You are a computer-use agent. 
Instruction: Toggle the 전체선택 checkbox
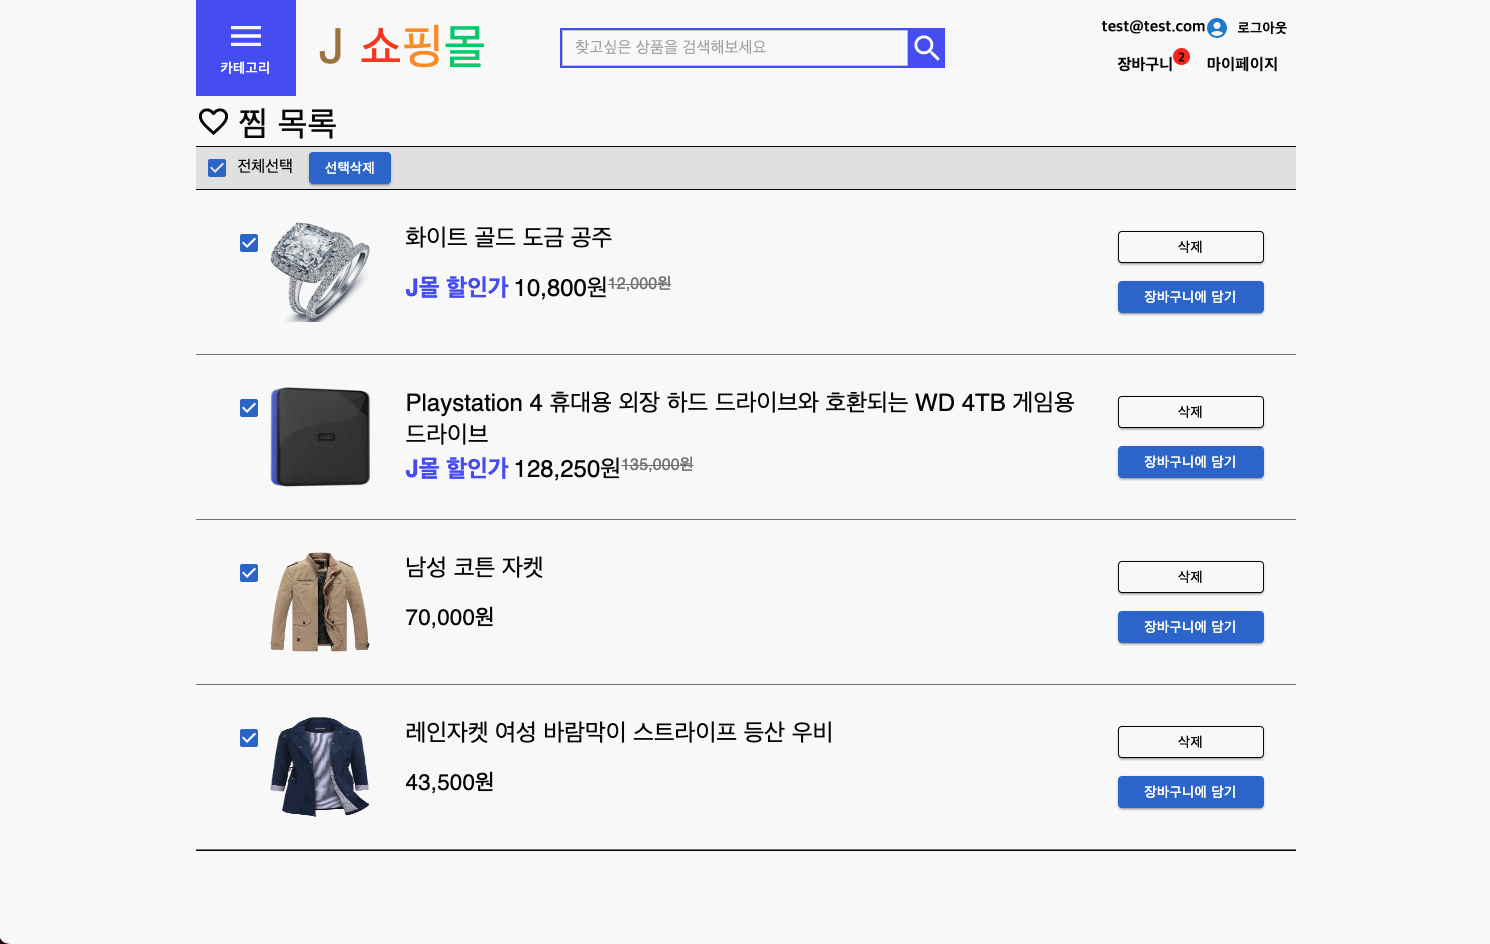217,168
